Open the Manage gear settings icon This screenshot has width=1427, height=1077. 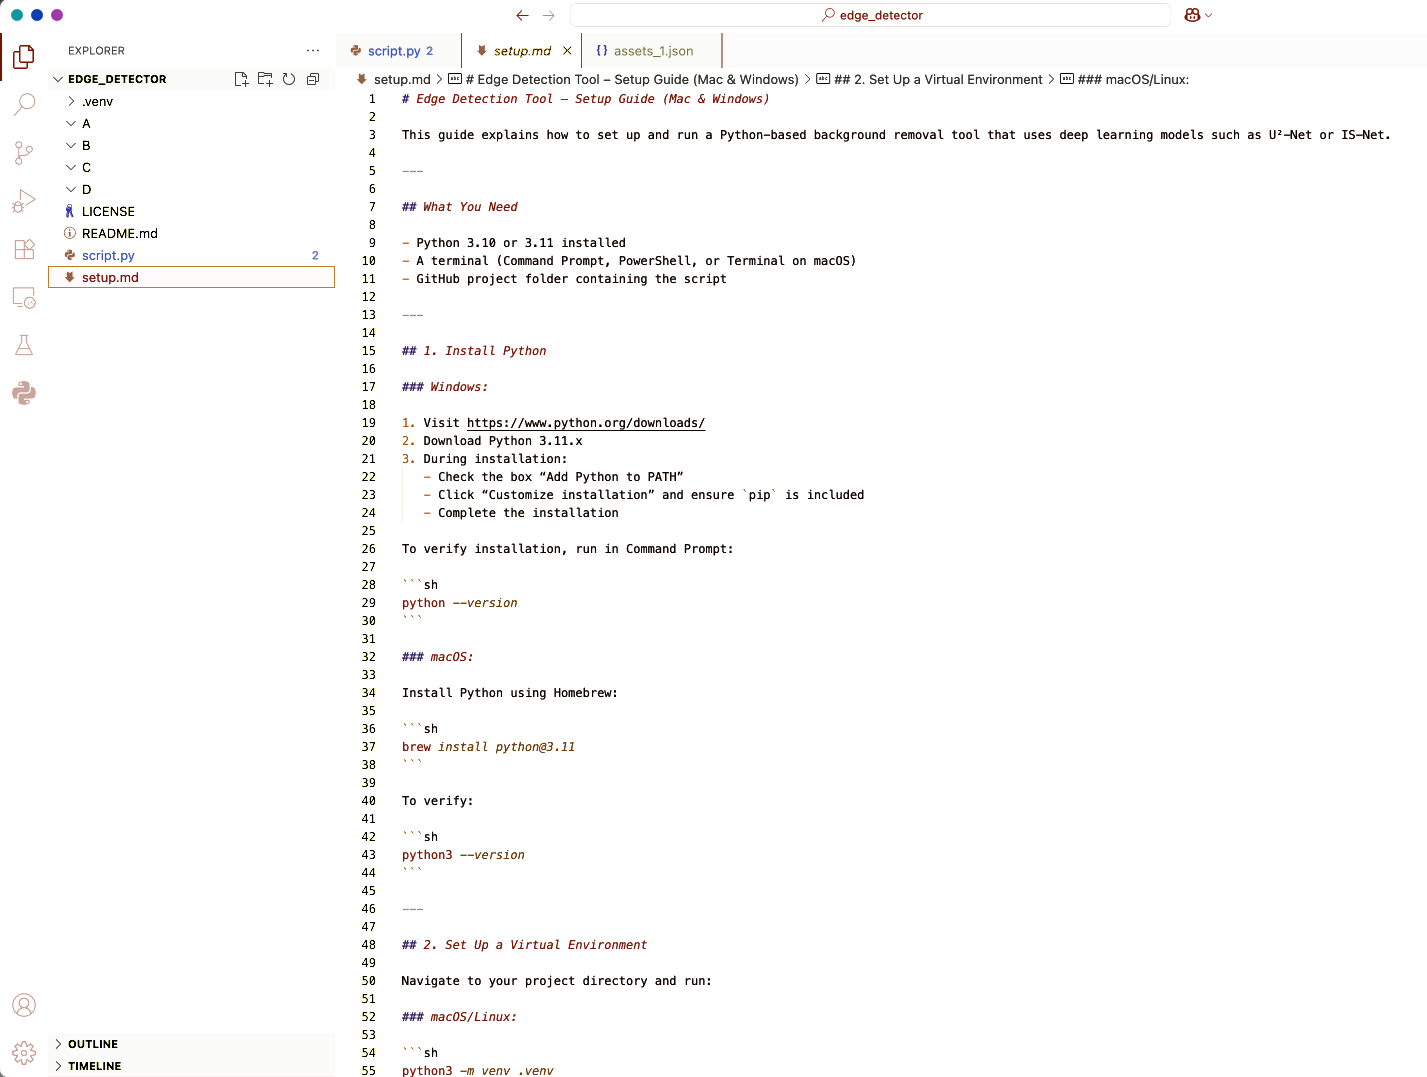tap(24, 1052)
